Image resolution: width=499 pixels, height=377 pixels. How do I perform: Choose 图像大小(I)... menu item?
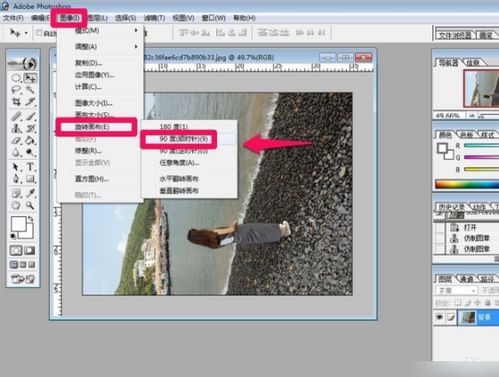pos(100,103)
